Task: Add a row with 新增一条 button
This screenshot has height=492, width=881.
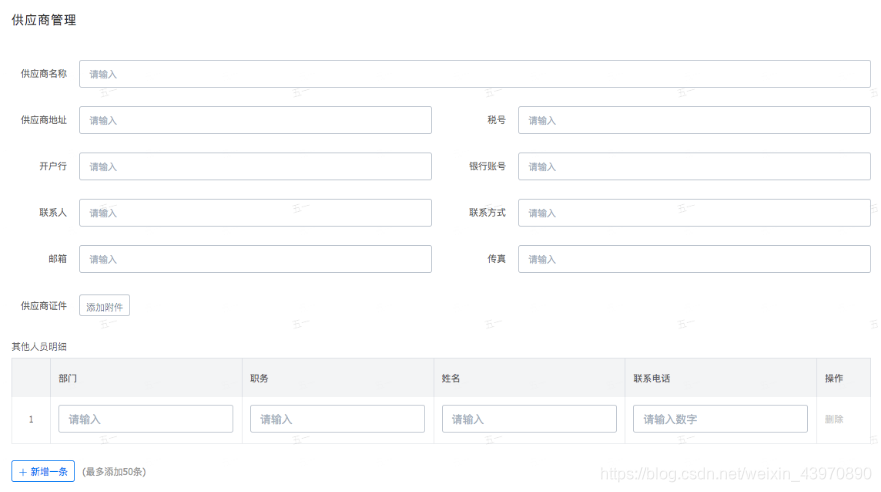Action: pos(43,472)
